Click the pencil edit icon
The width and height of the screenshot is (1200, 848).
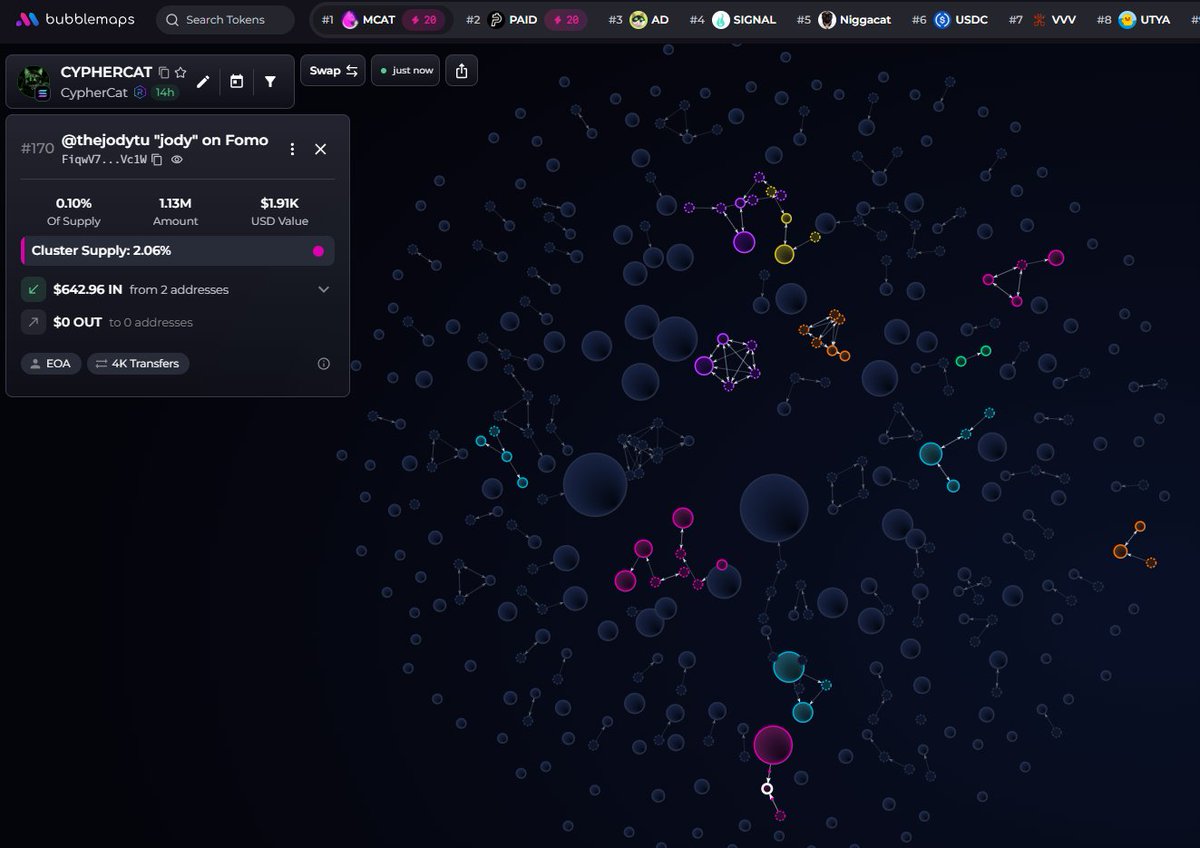point(203,82)
